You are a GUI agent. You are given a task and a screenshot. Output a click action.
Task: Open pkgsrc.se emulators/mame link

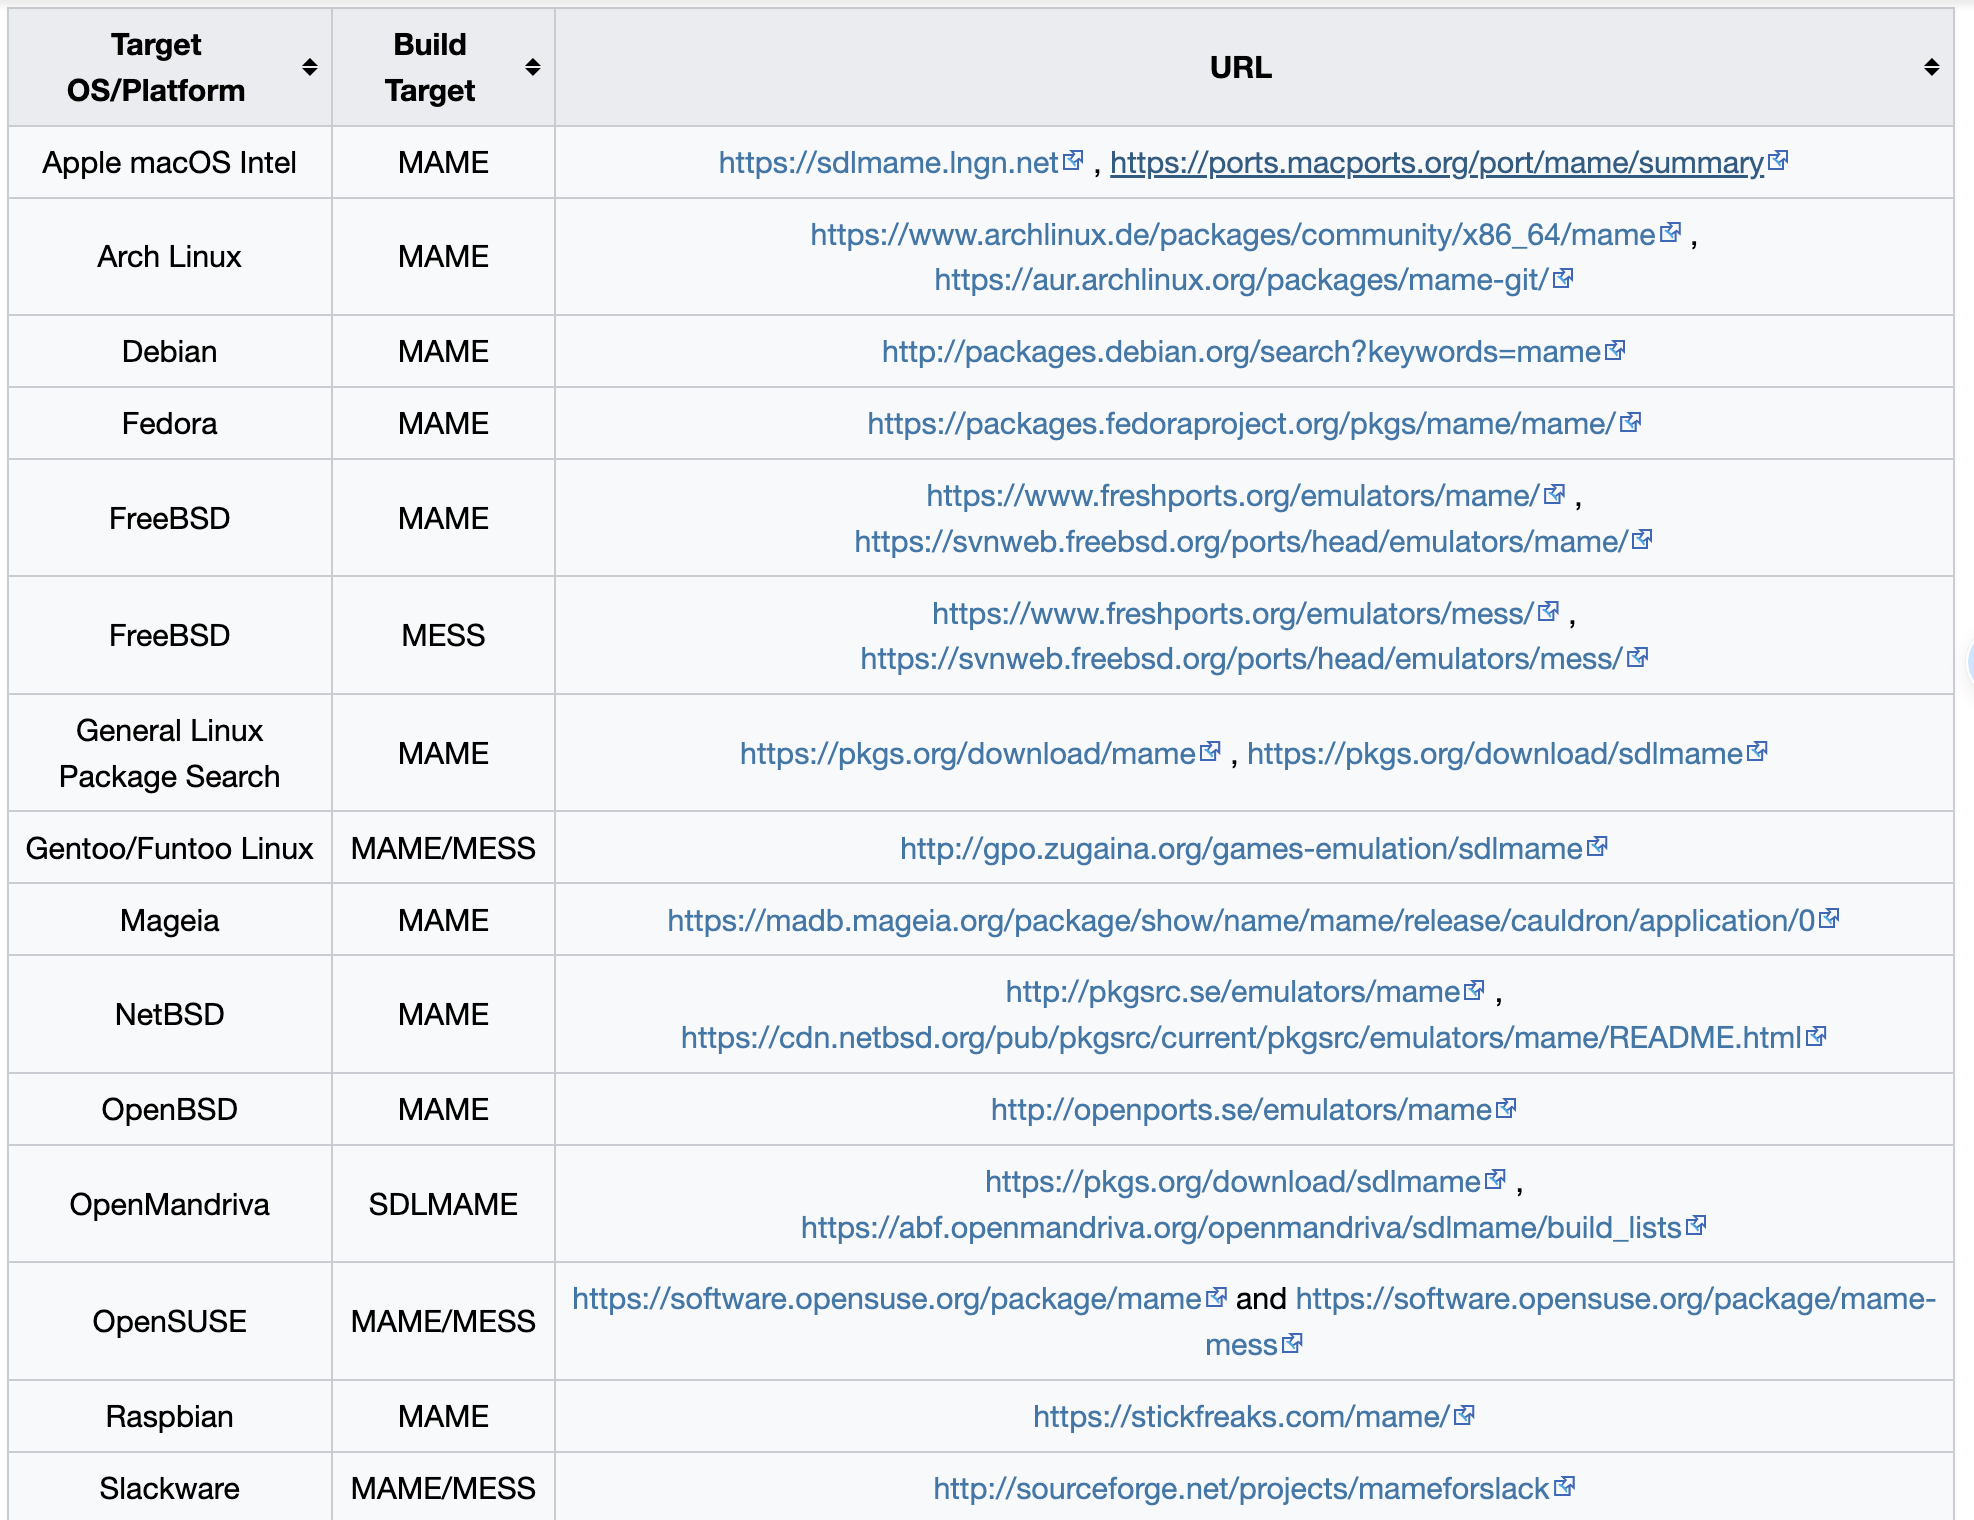(x=1232, y=992)
